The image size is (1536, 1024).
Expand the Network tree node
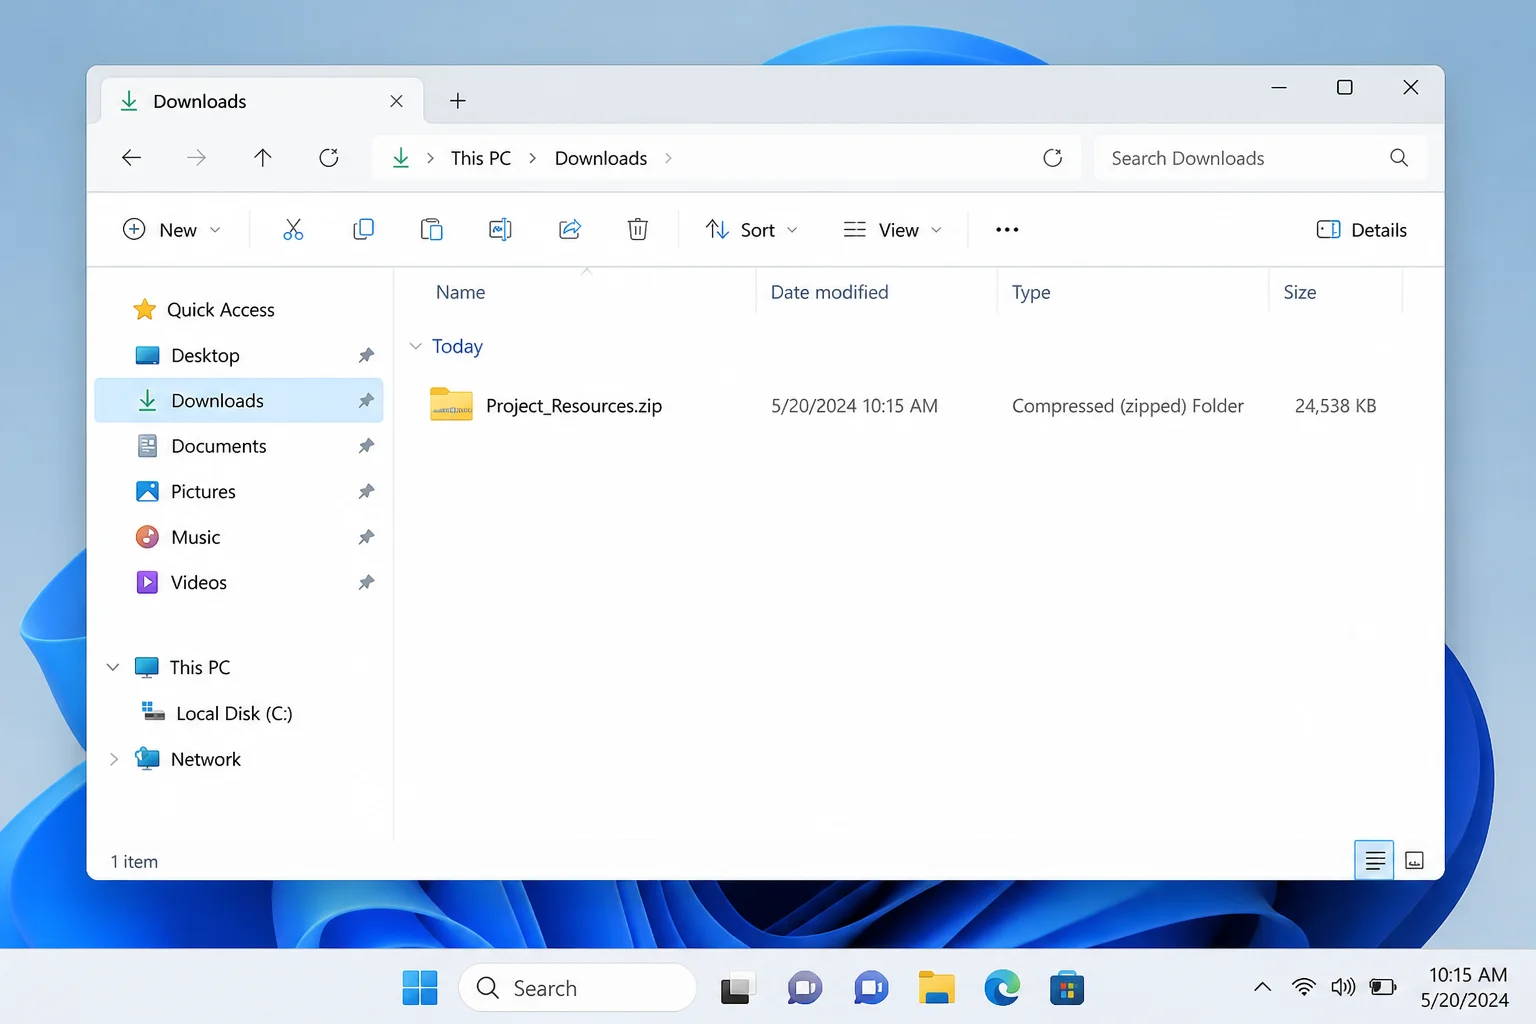pyautogui.click(x=113, y=759)
